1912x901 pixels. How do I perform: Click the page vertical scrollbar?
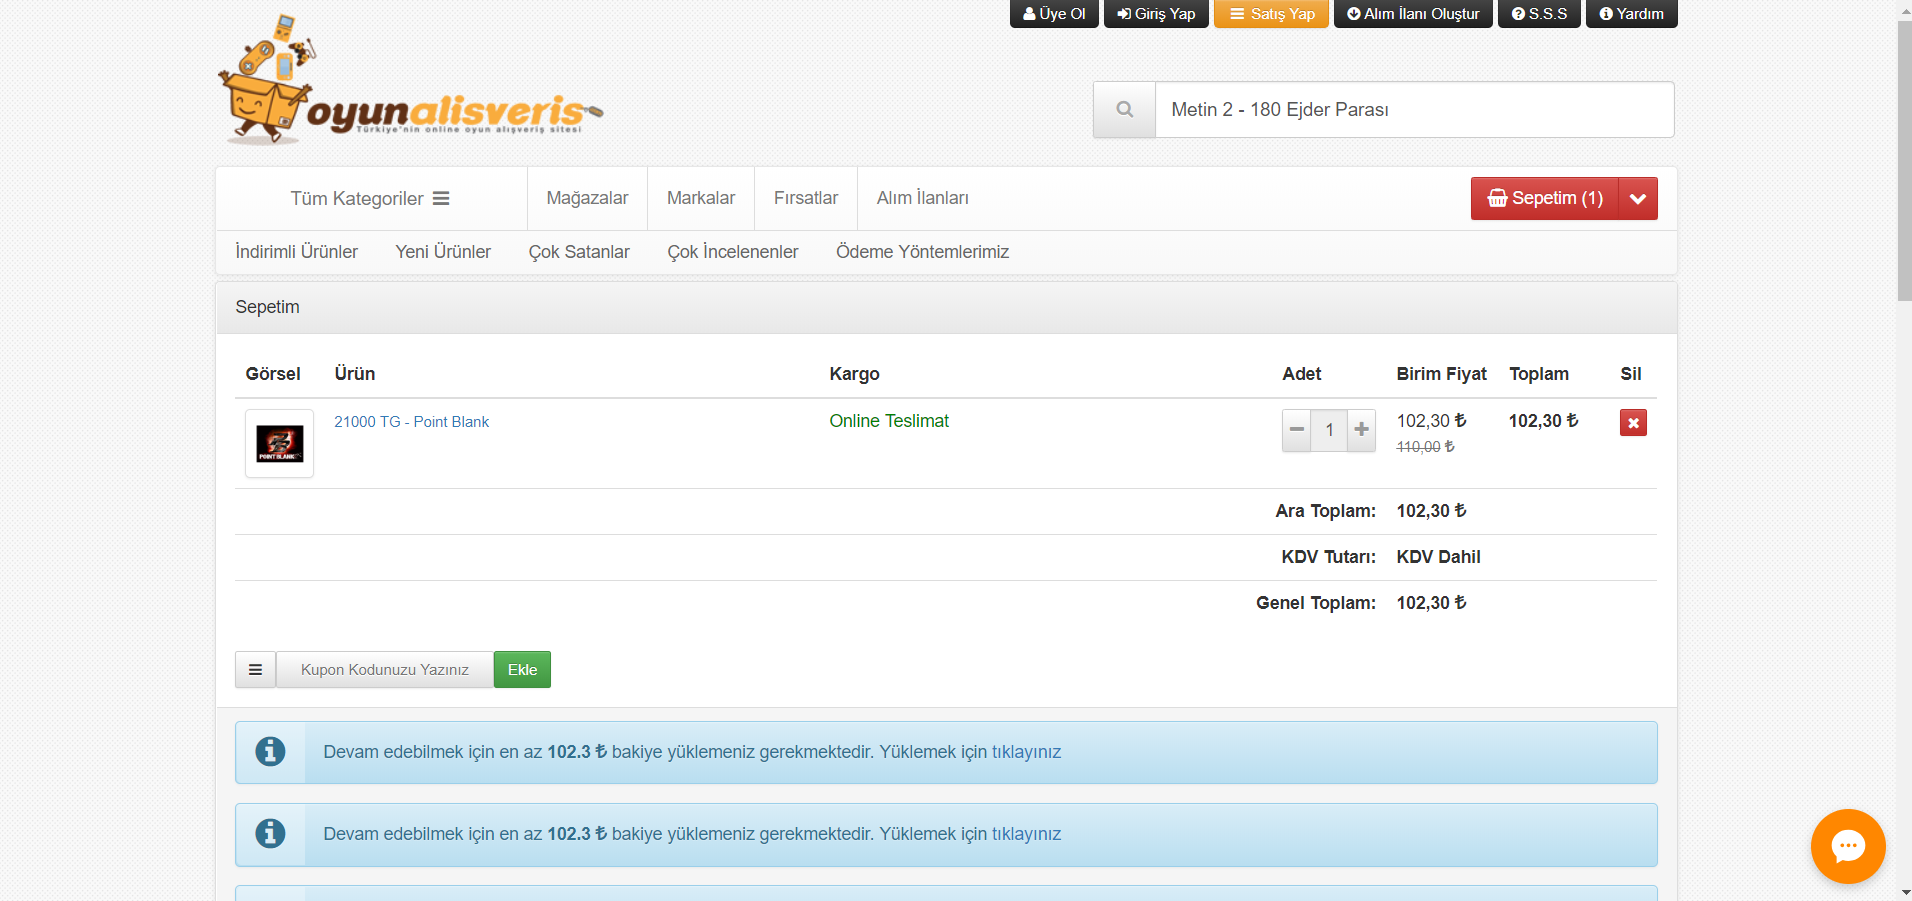[1904, 160]
